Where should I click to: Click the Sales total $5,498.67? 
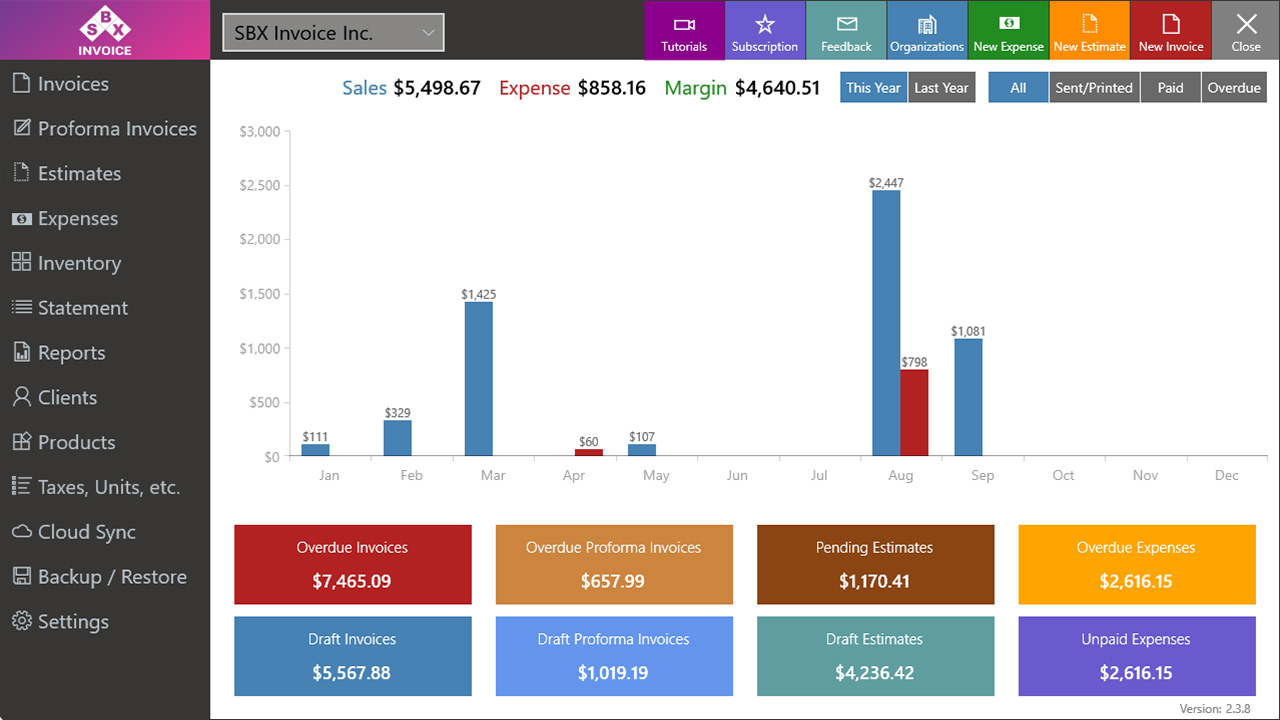coord(437,88)
